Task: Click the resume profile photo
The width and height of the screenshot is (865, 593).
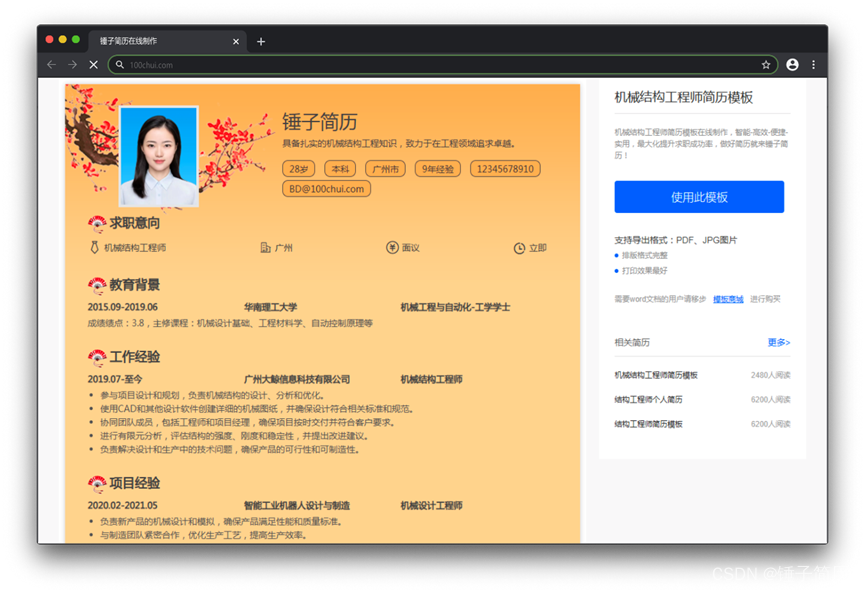Action: tap(159, 157)
